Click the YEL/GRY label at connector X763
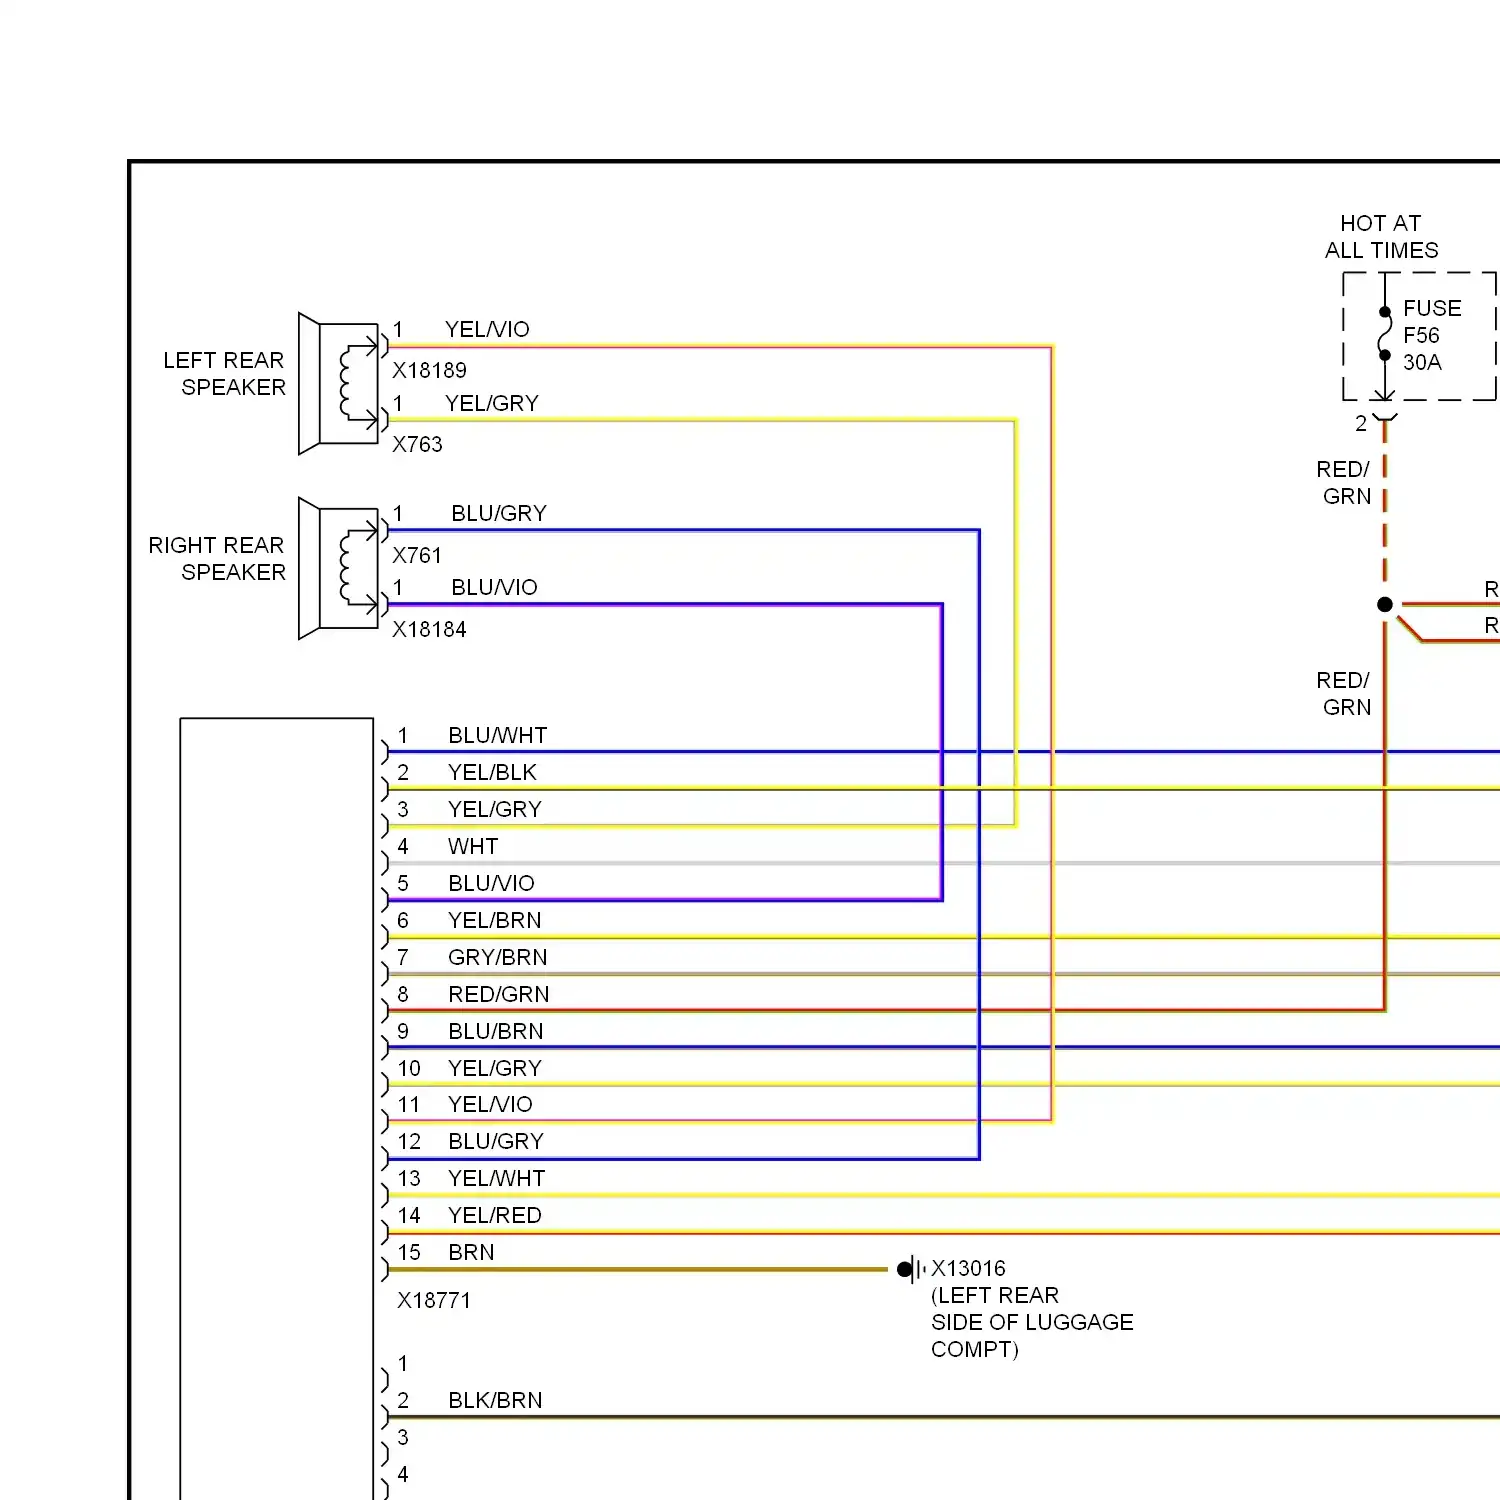This screenshot has width=1500, height=1500. (x=492, y=403)
